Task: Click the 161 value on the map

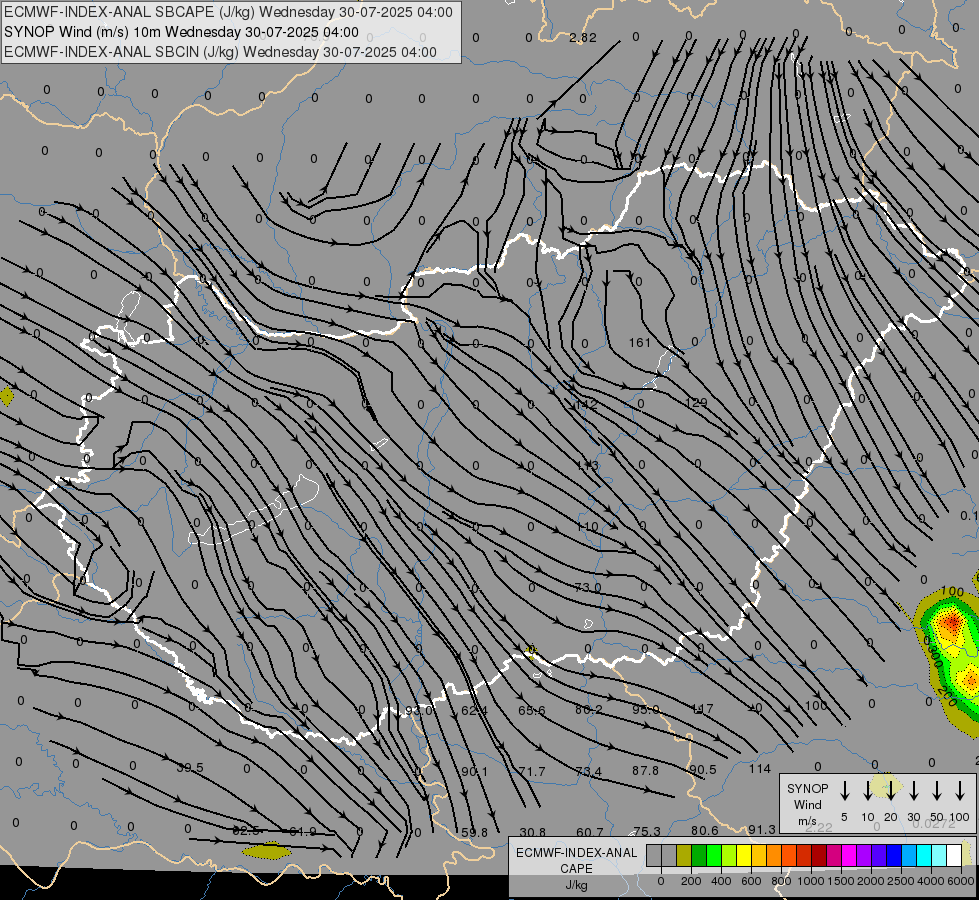Action: [639, 342]
